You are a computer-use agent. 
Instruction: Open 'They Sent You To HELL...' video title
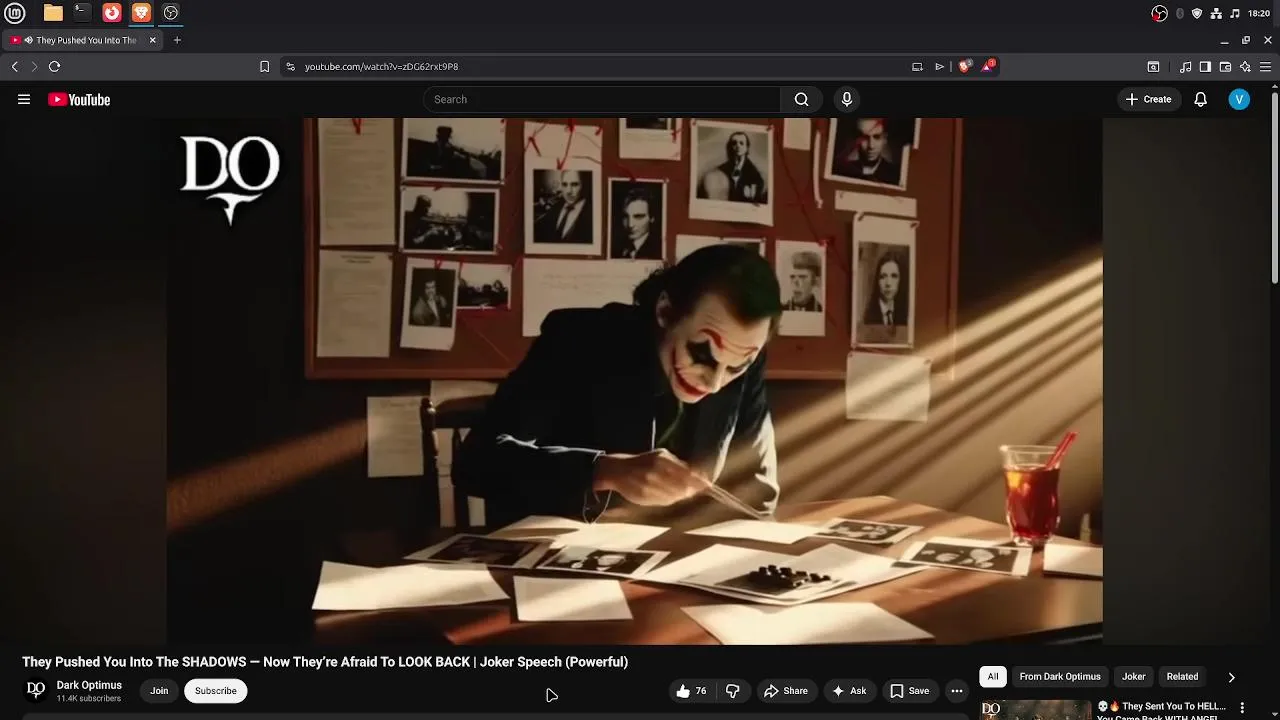[x=1162, y=710]
